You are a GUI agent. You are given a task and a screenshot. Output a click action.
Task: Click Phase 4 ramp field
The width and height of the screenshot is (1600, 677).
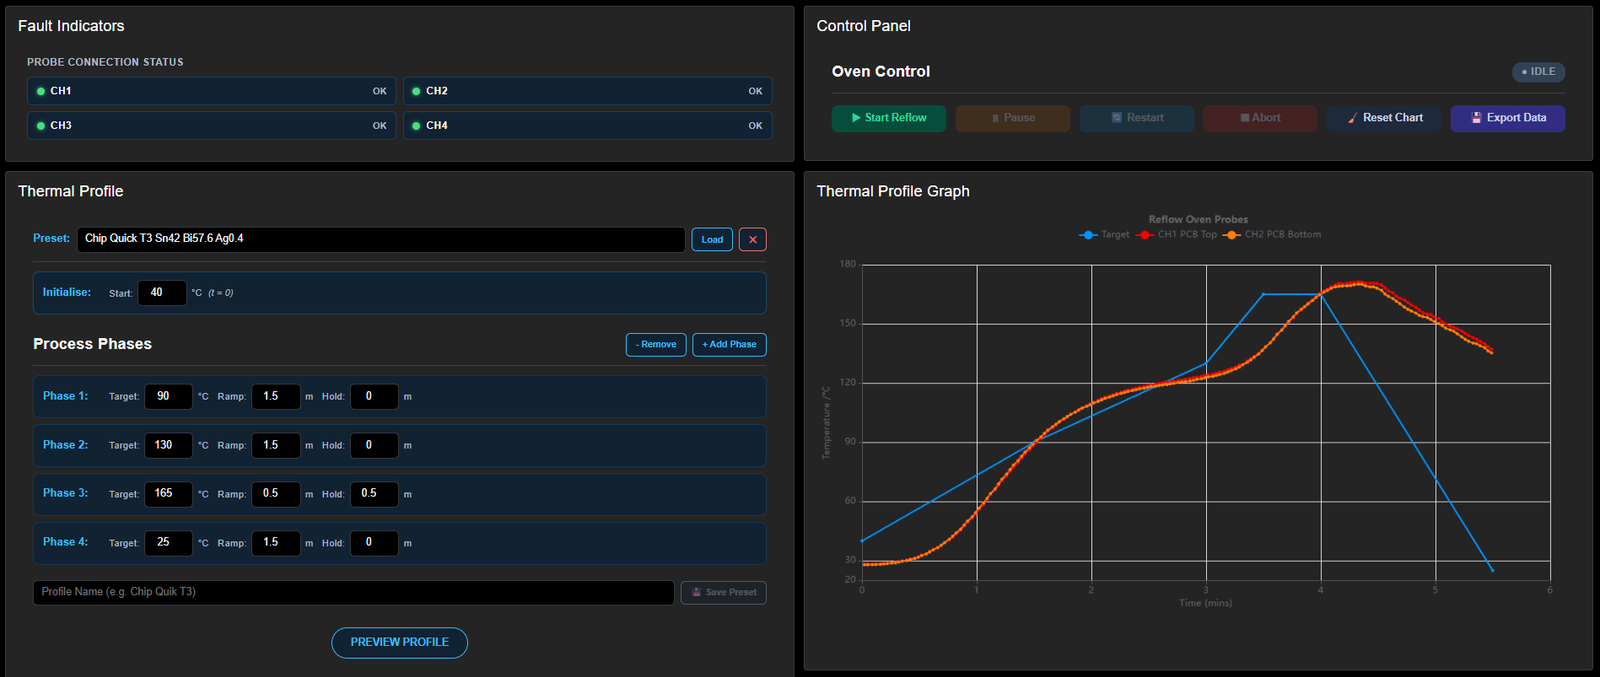tap(276, 543)
